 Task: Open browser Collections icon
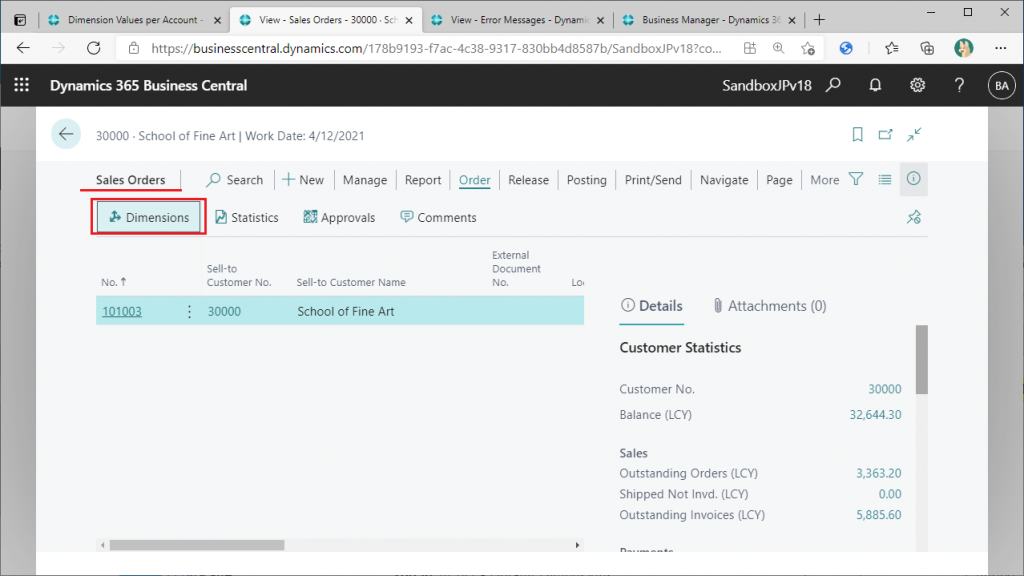(927, 48)
